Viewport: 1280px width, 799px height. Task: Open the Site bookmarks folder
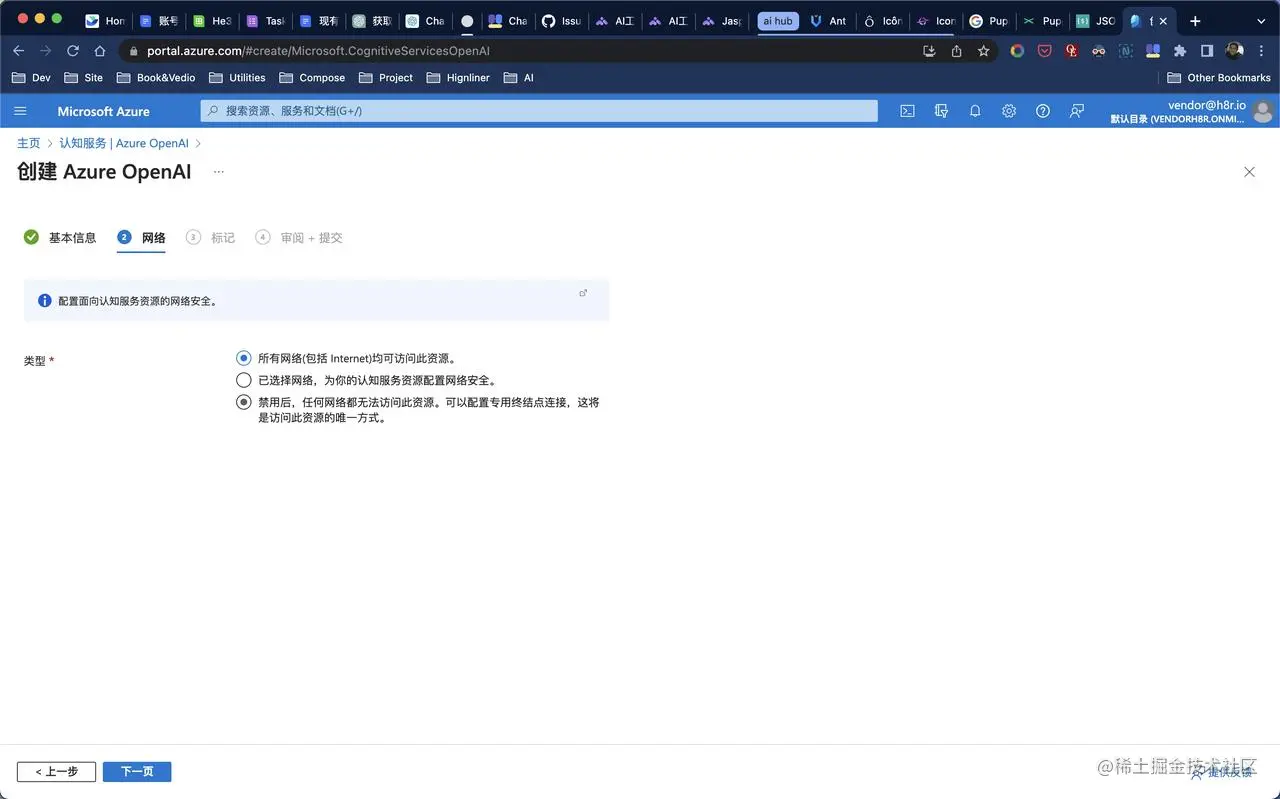pos(83,77)
